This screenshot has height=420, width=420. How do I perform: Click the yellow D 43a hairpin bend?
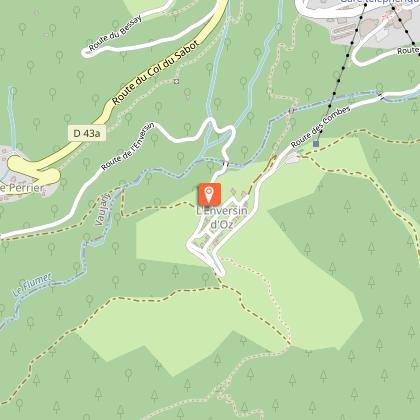point(32,172)
